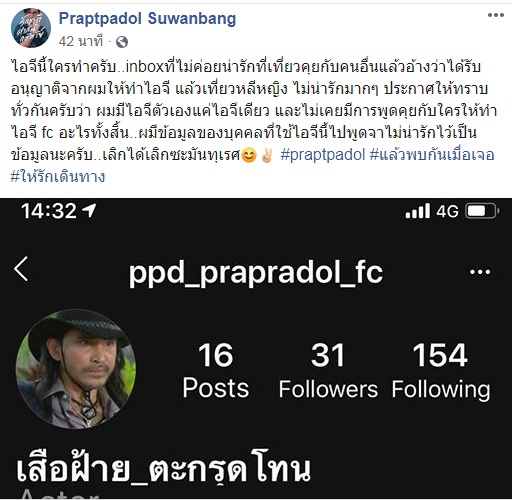Image resolution: width=512 pixels, height=500 pixels.
Task: Open the Praptpadol Suwanbang name link
Action: click(147, 19)
